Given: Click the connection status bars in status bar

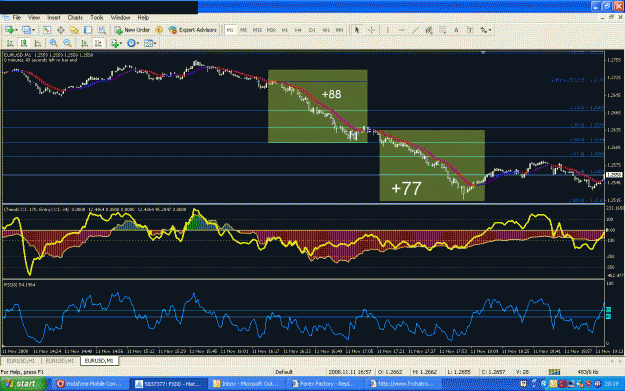Looking at the screenshot, I should point(554,372).
